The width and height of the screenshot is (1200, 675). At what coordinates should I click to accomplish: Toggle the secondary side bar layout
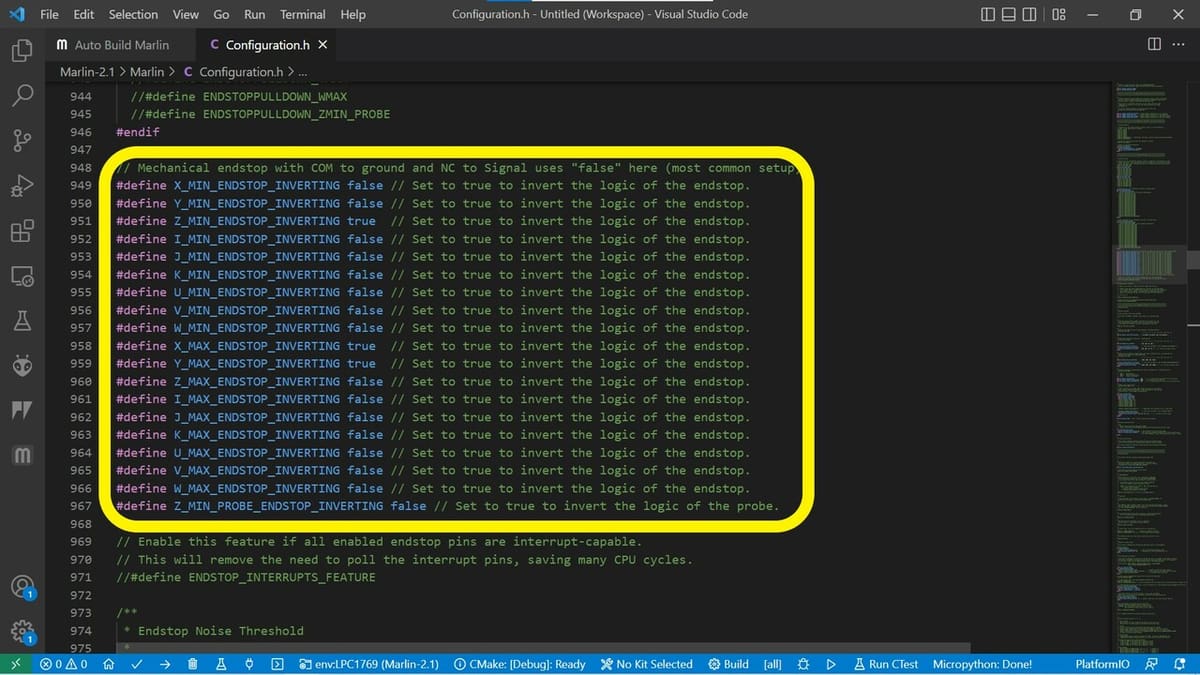(x=1029, y=14)
